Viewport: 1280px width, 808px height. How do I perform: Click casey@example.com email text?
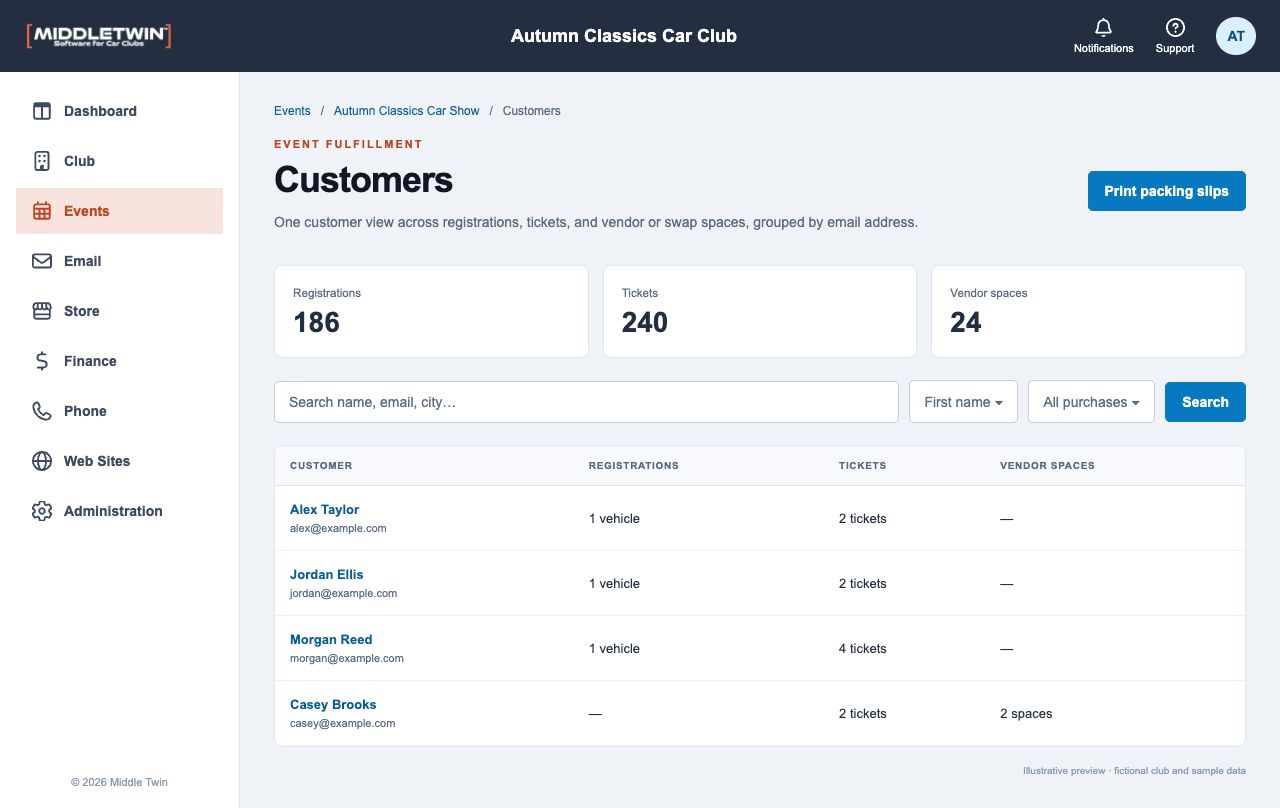tap(342, 723)
